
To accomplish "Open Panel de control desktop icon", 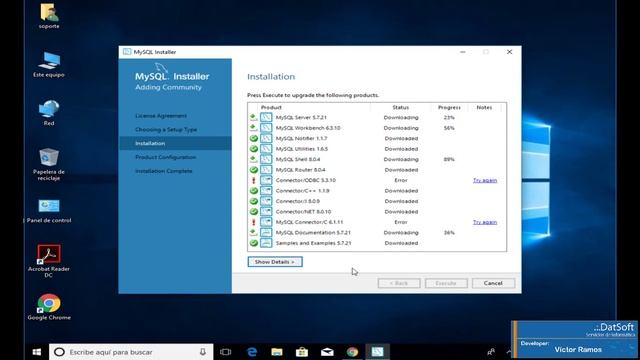I will tap(49, 211).
